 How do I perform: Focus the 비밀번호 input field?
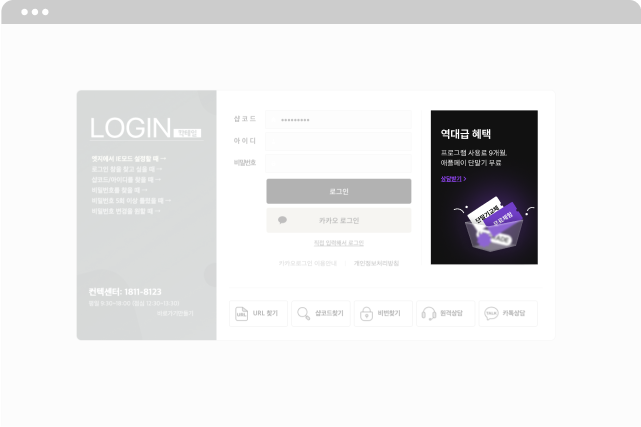[x=338, y=163]
